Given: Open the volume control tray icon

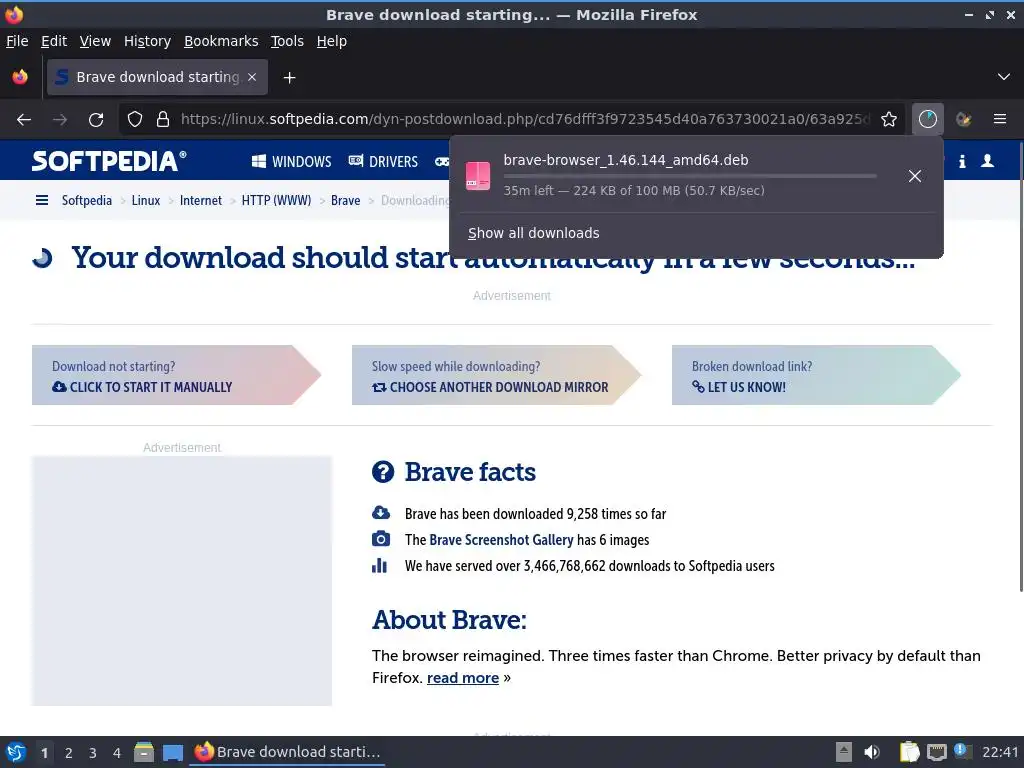Looking at the screenshot, I should pos(872,752).
